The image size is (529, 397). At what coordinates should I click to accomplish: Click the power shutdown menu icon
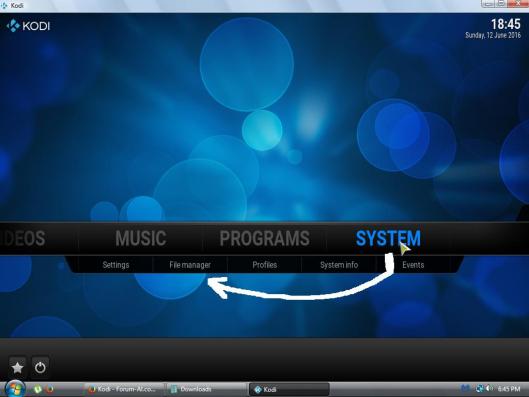(x=40, y=367)
